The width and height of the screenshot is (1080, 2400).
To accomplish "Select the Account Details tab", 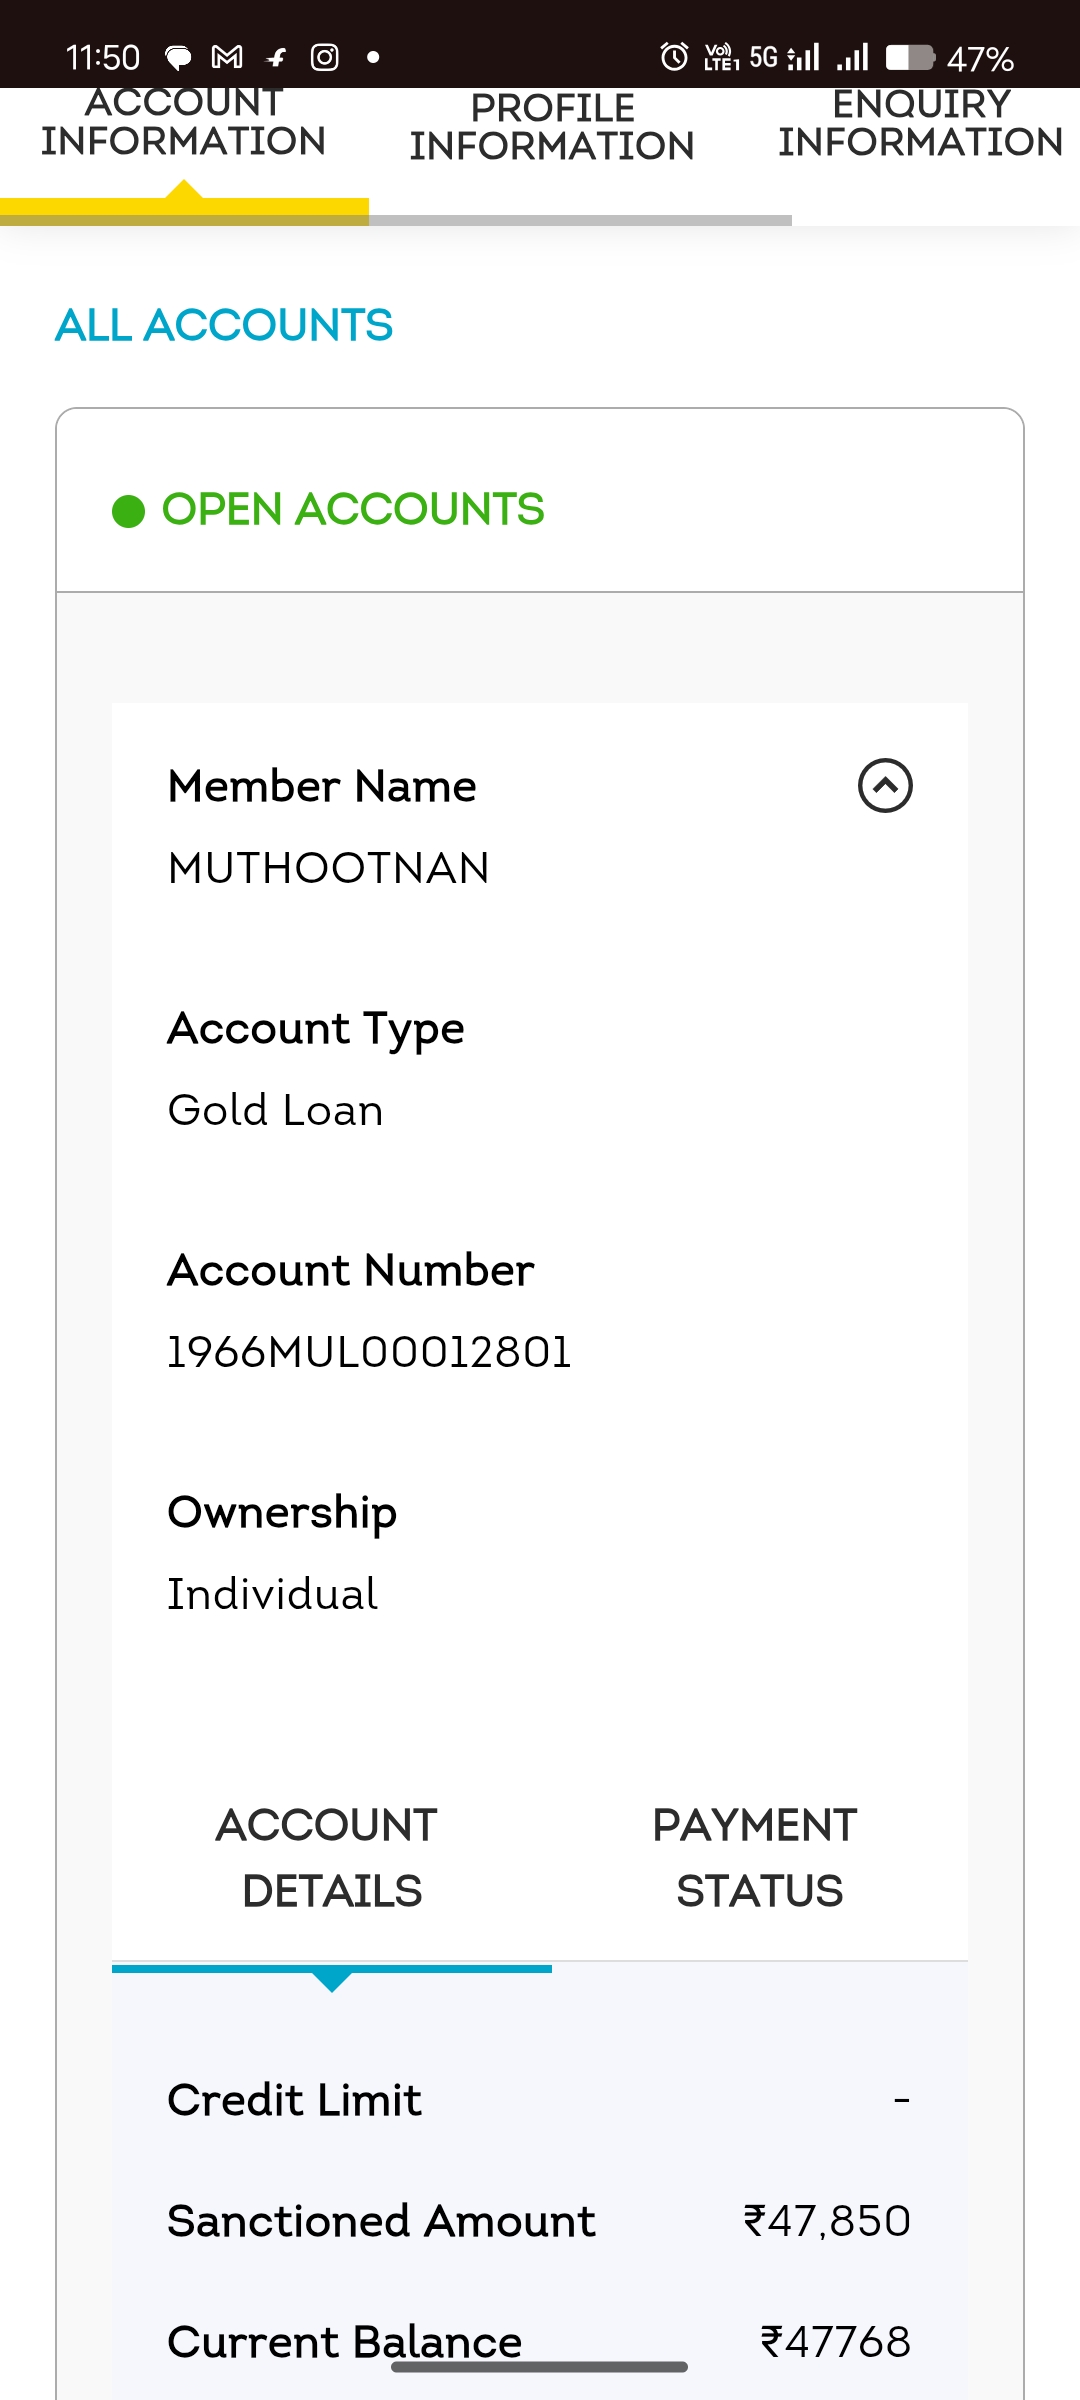I will [329, 1857].
